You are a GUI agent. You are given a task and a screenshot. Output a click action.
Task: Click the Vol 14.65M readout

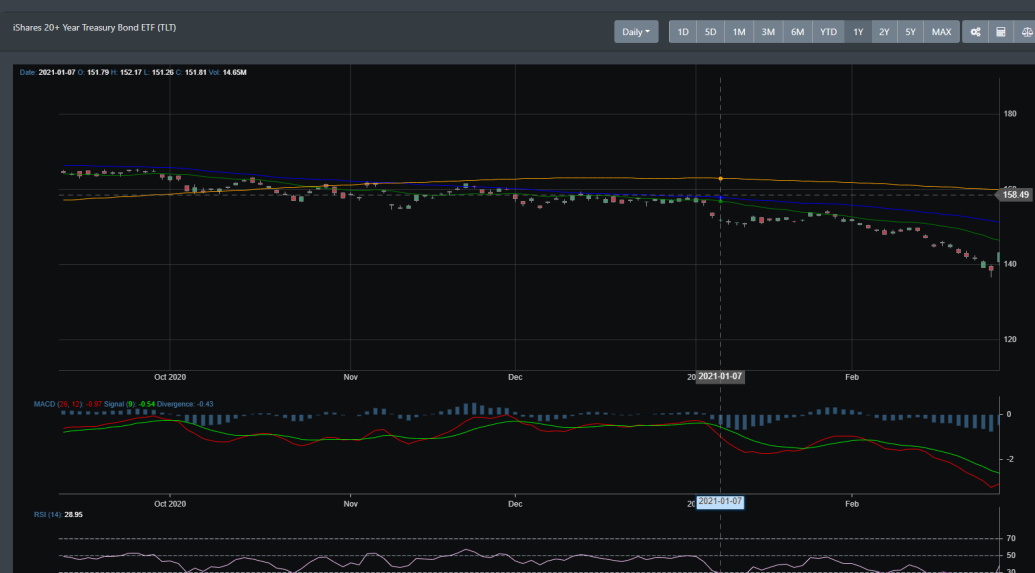pos(228,73)
